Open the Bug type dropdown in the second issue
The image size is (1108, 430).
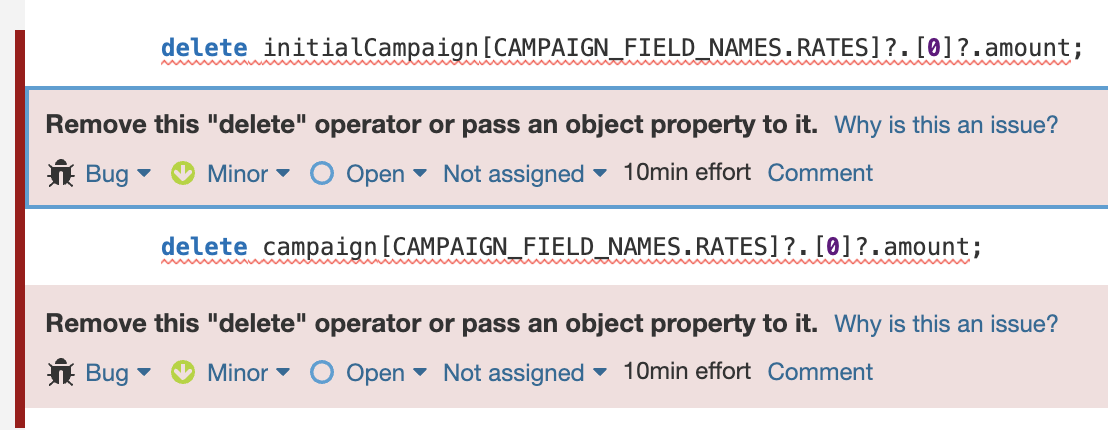click(x=117, y=373)
